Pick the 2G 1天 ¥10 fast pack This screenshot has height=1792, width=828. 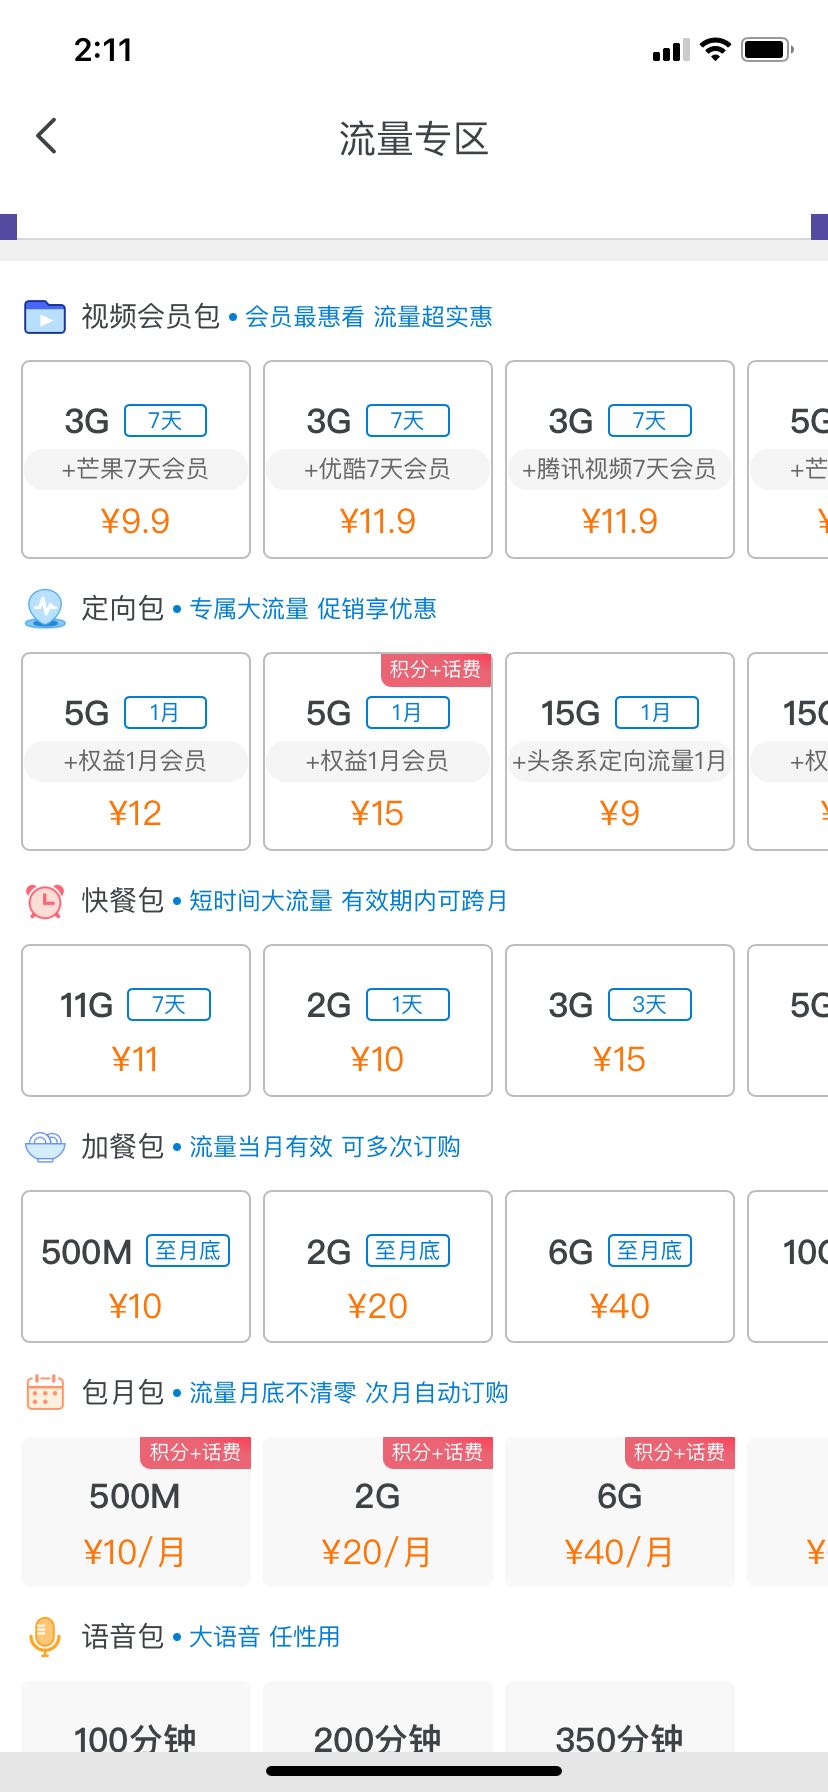click(x=378, y=1020)
